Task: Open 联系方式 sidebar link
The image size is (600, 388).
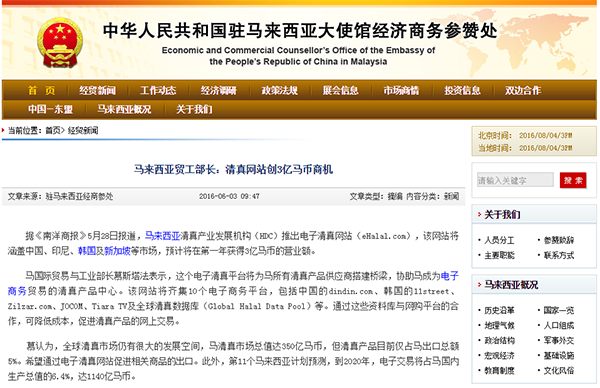Action: click(559, 255)
